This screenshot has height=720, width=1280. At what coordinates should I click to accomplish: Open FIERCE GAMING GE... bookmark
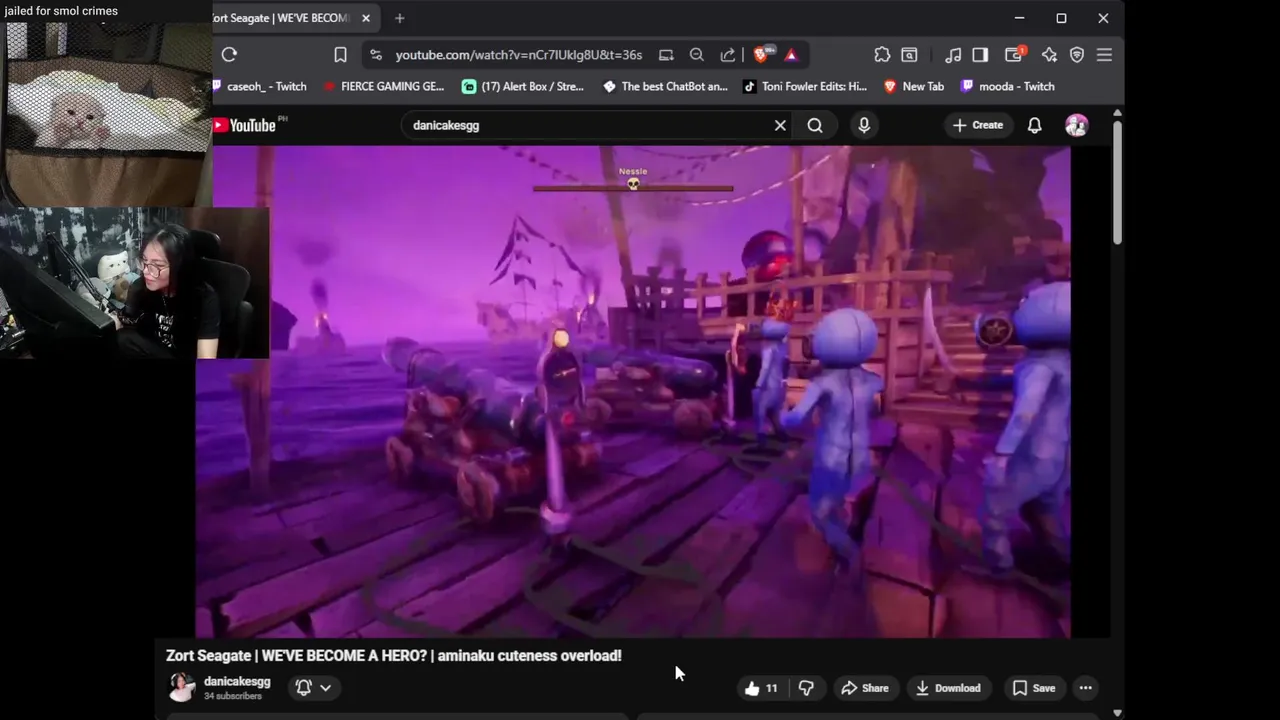pos(383,87)
